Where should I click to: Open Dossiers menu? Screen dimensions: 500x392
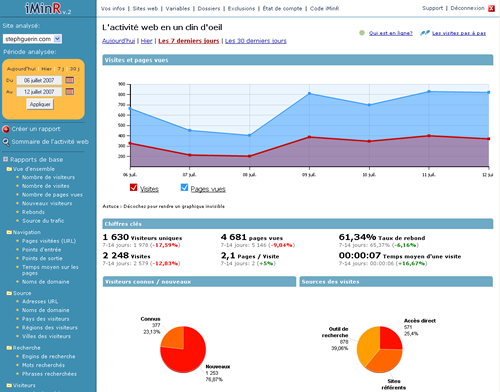click(209, 9)
